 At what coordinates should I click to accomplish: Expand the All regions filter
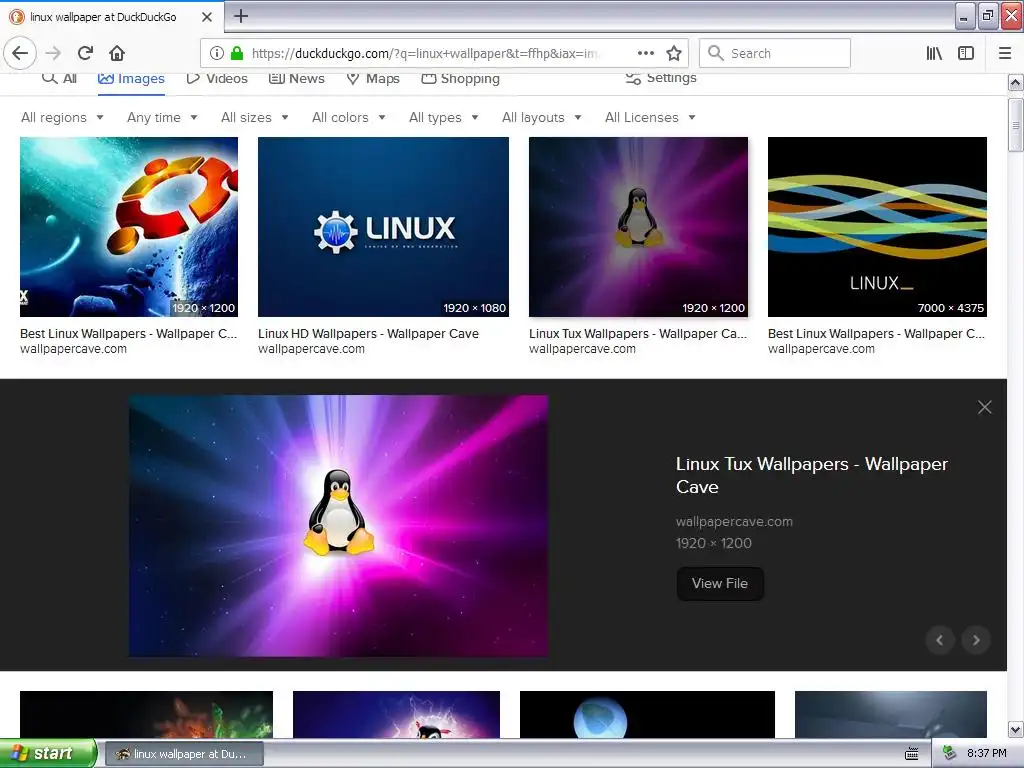pyautogui.click(x=62, y=118)
